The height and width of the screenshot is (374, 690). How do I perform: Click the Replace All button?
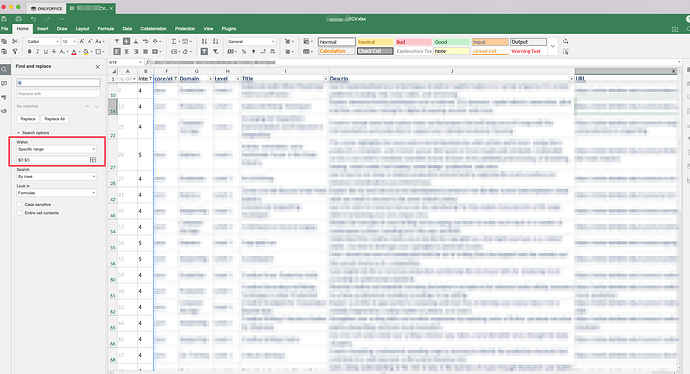coord(55,119)
